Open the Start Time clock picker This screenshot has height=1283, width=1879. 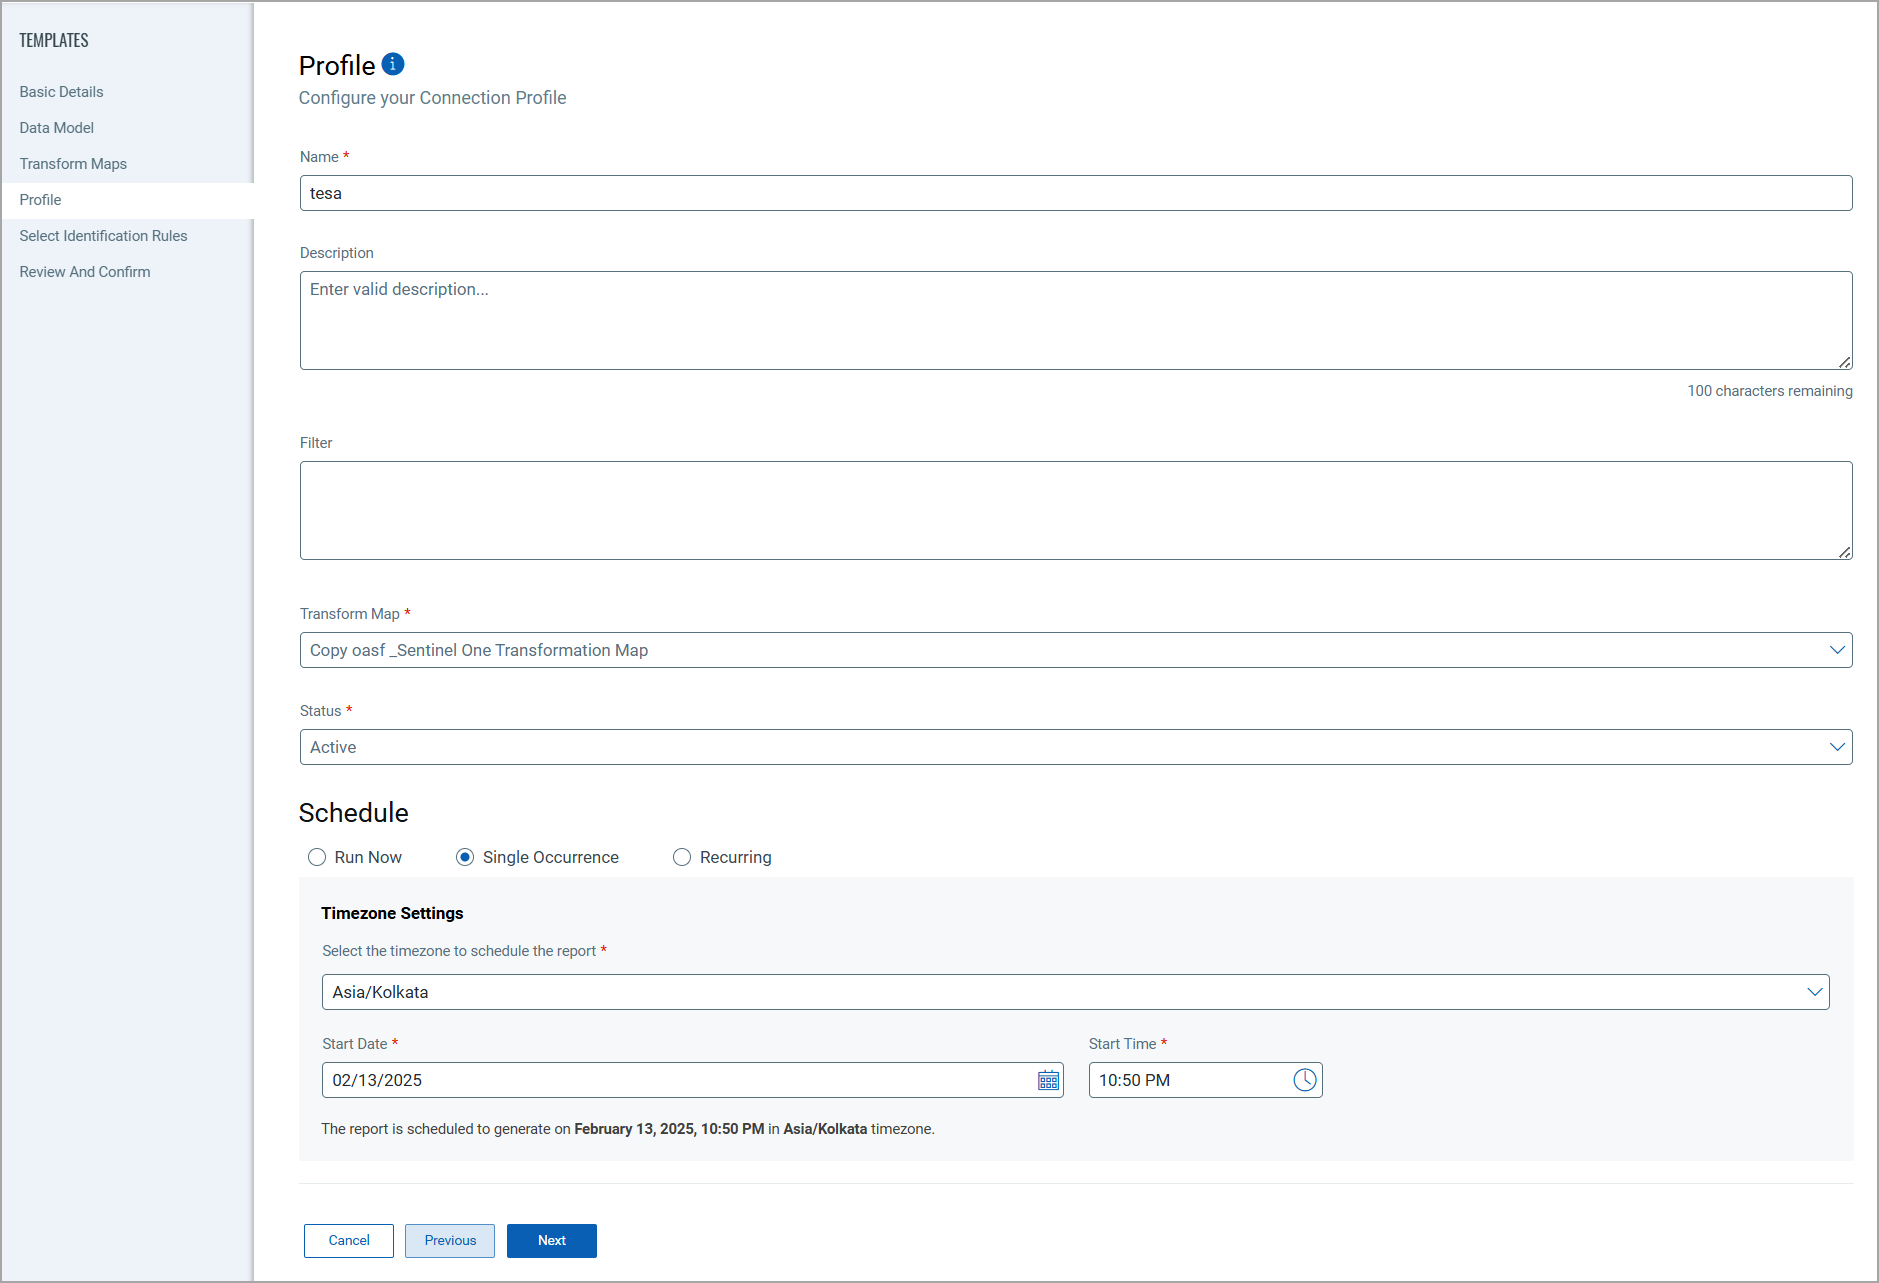point(1304,1080)
